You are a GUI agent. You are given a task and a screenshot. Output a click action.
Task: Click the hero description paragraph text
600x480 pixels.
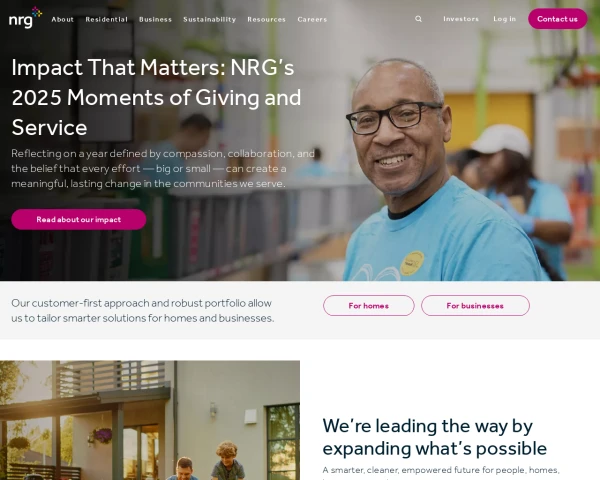point(163,168)
